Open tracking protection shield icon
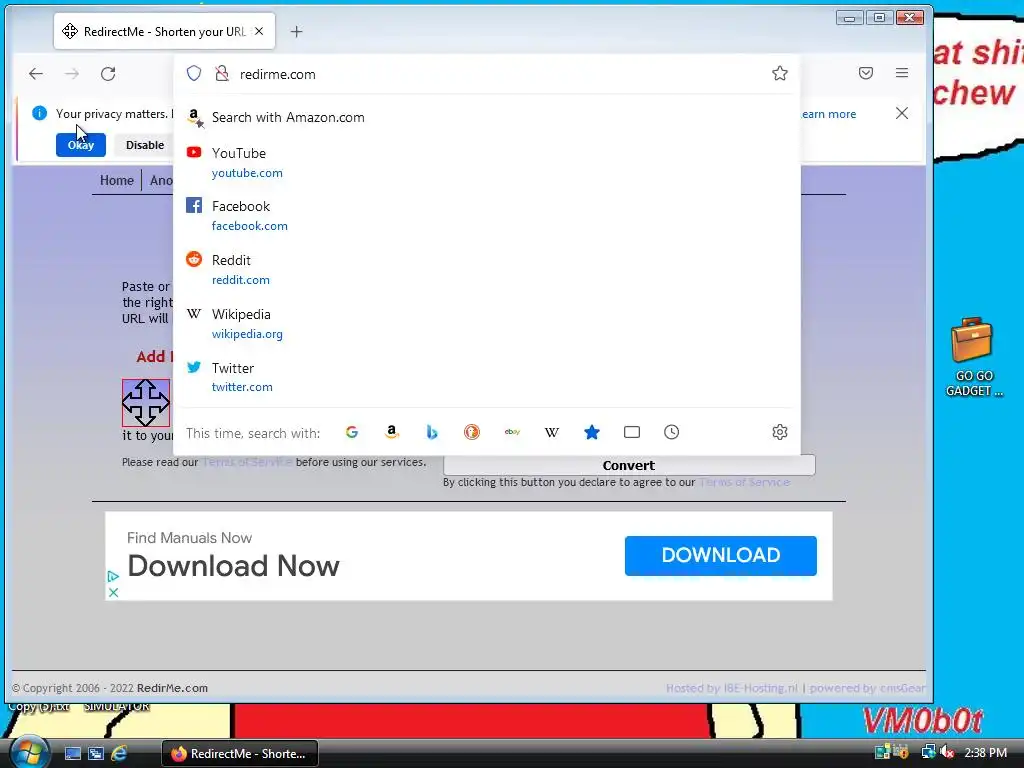Image resolution: width=1024 pixels, height=768 pixels. click(194, 73)
